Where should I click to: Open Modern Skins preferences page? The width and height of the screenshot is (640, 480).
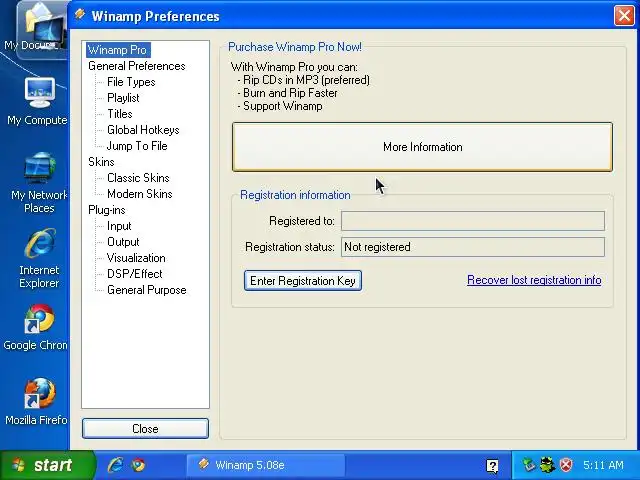pos(140,194)
